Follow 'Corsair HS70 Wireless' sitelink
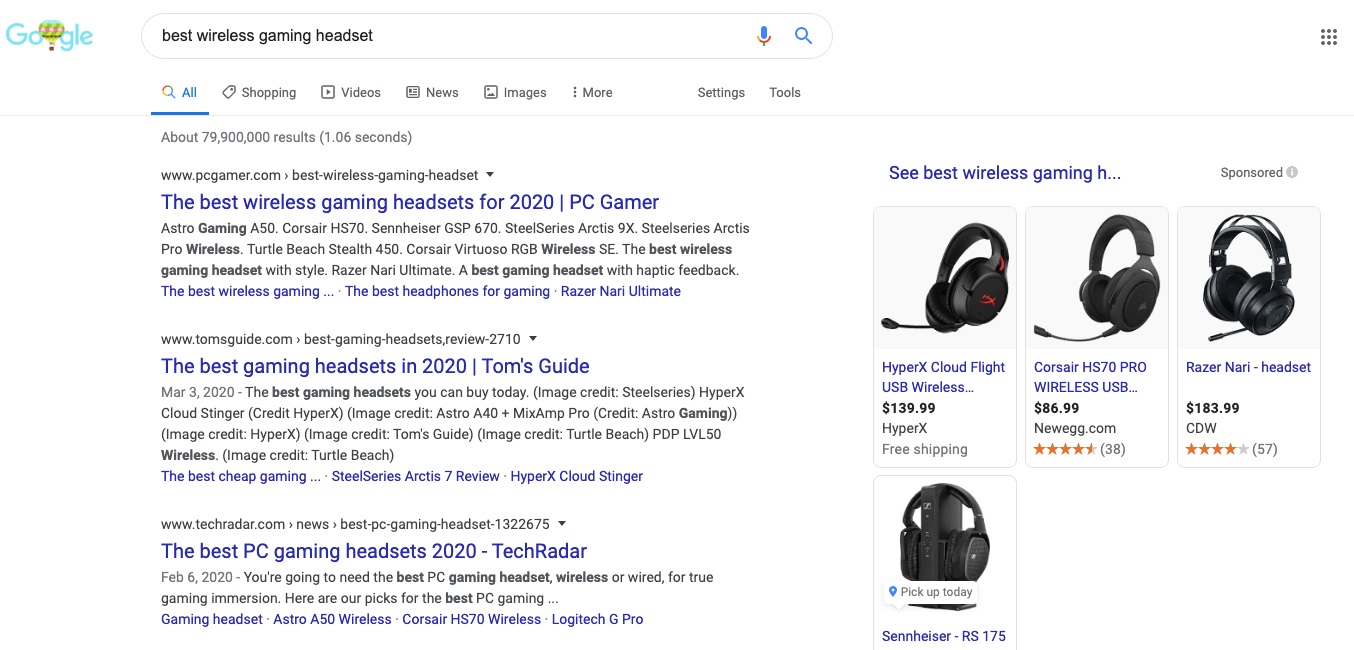This screenshot has height=650, width=1354. (472, 619)
